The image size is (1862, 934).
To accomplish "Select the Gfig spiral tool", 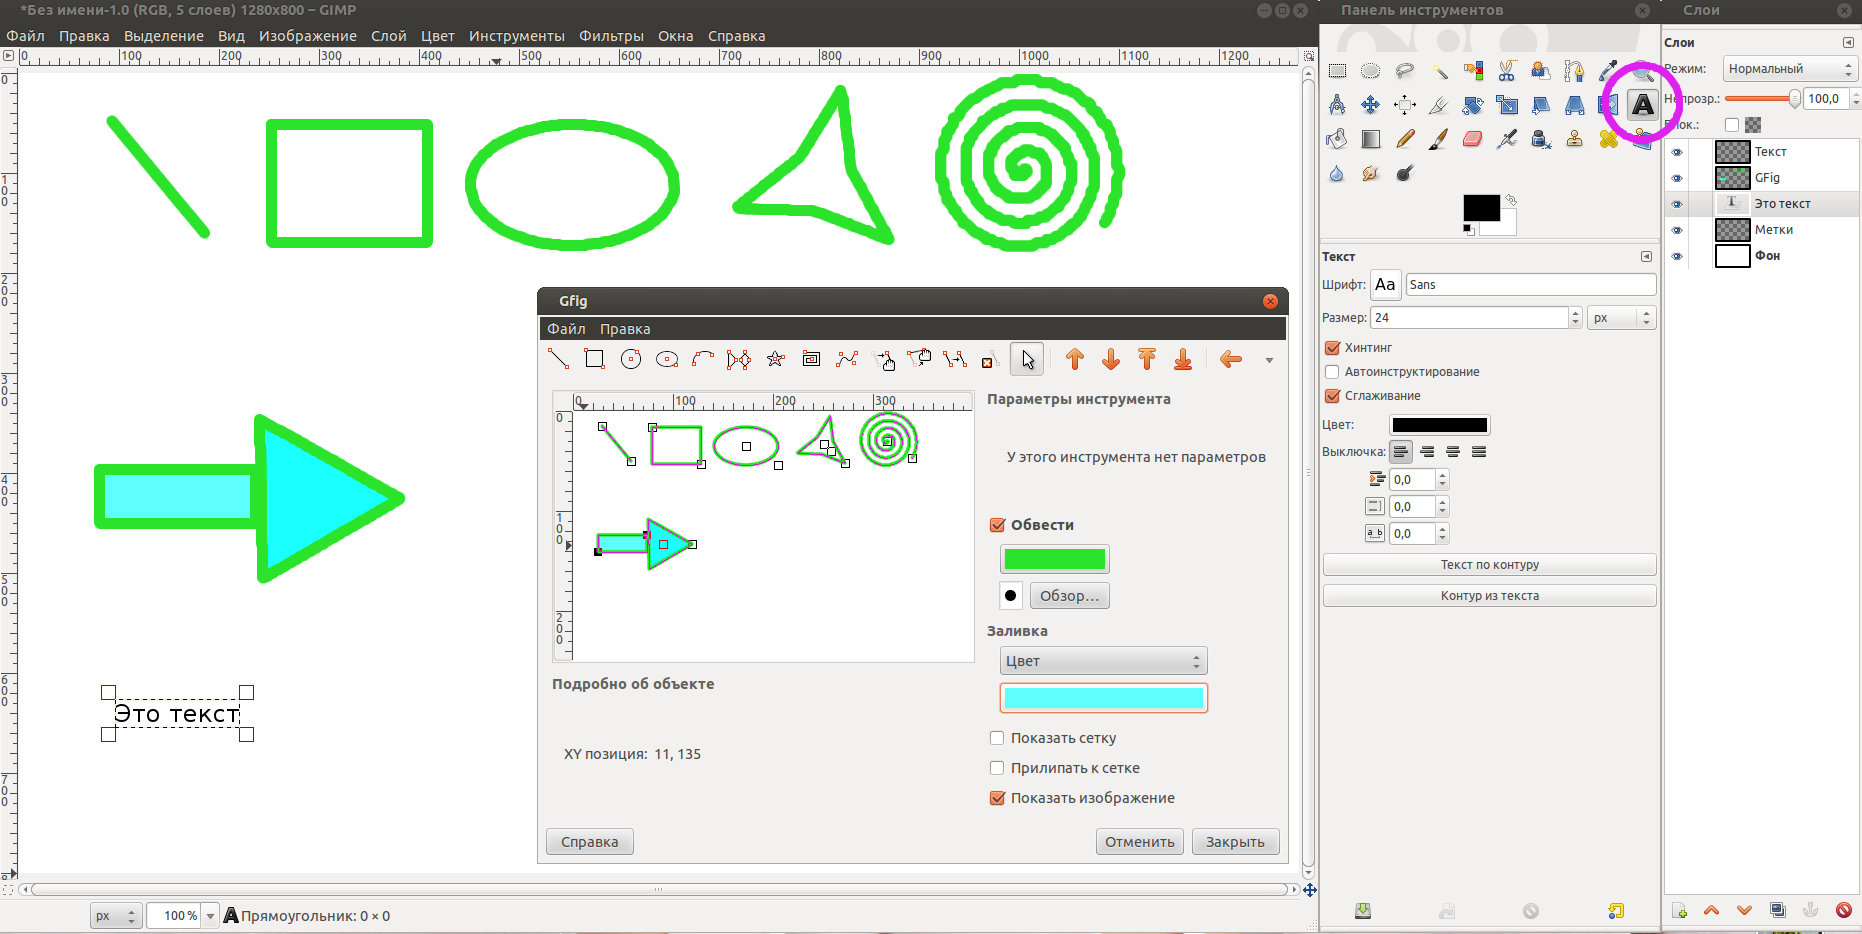I will point(811,360).
